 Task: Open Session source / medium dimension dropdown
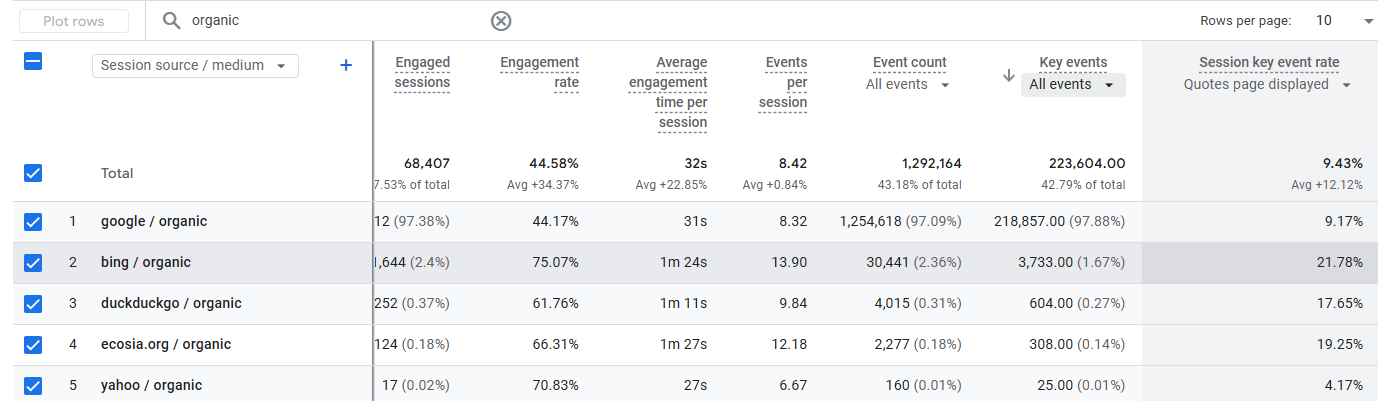[x=195, y=65]
